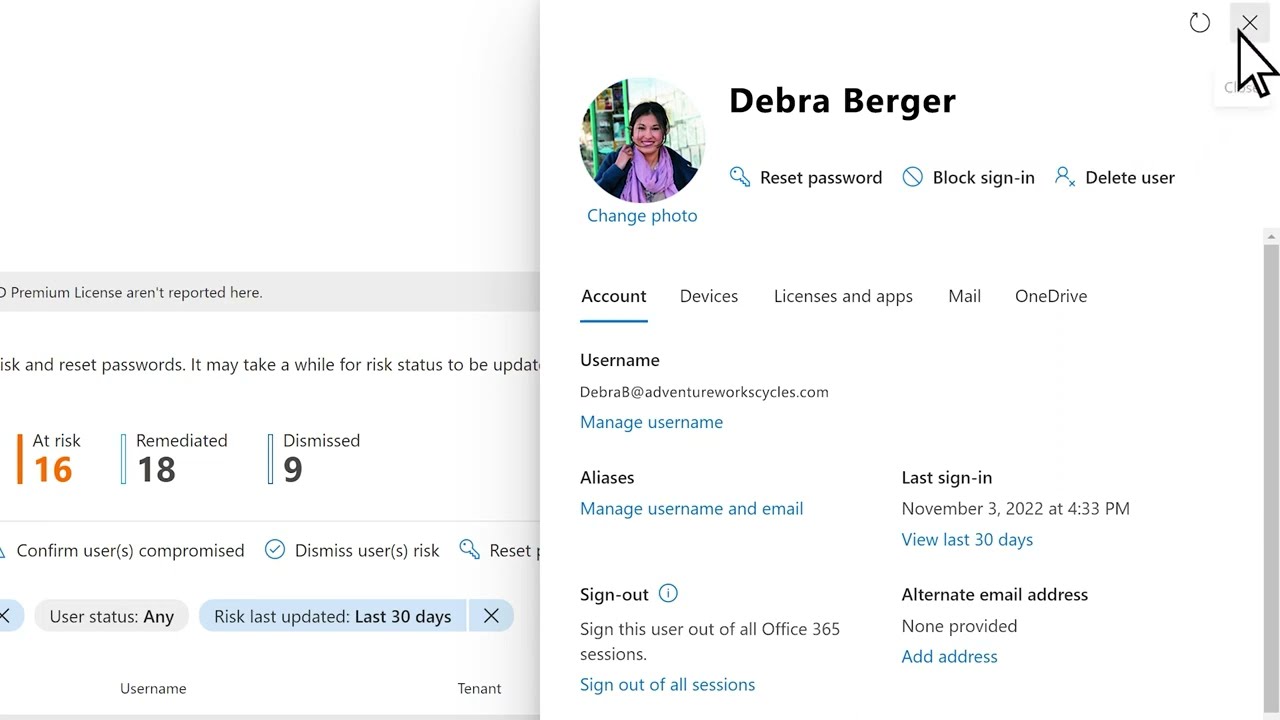
Task: Click the Dismiss user(s) risk checkmark icon
Action: point(275,549)
